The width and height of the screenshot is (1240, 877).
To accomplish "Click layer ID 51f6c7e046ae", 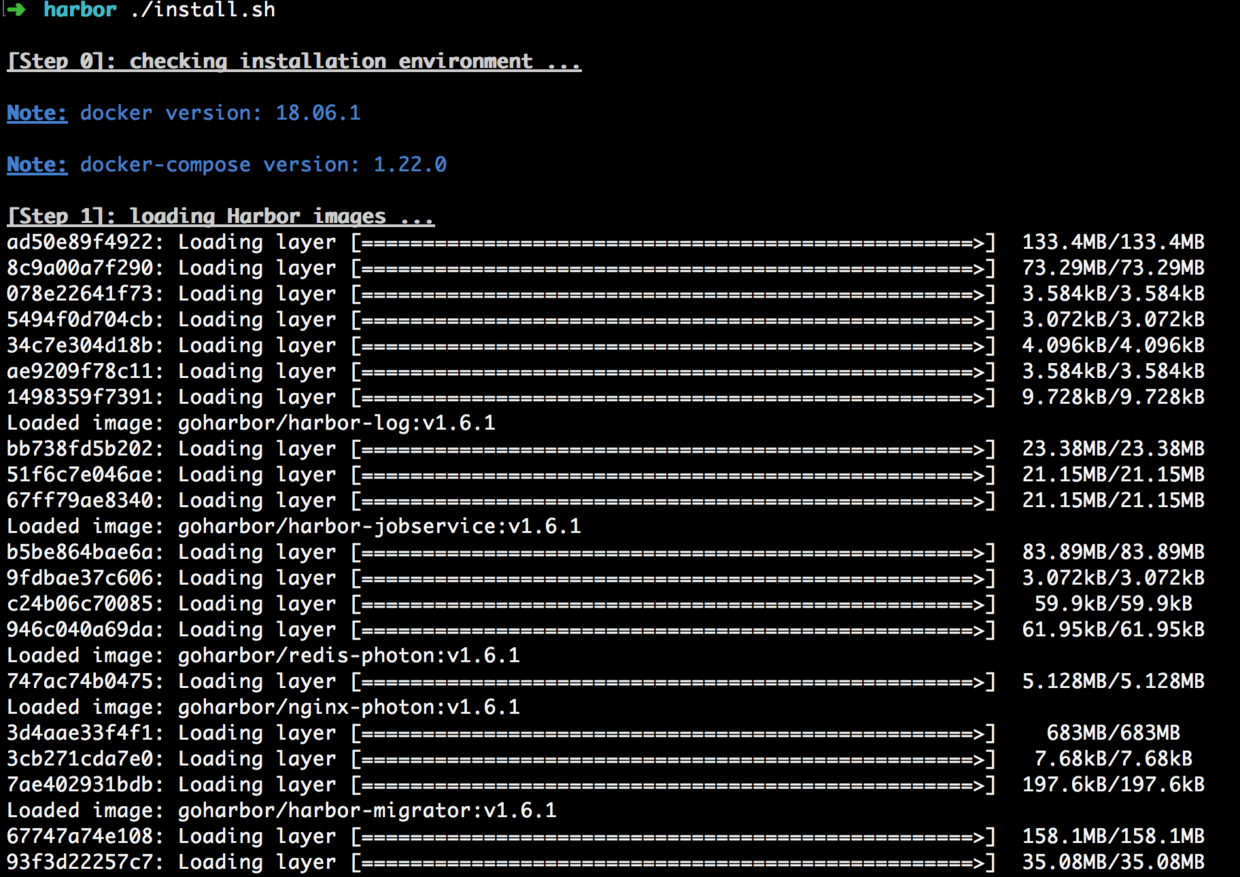I will [80, 475].
